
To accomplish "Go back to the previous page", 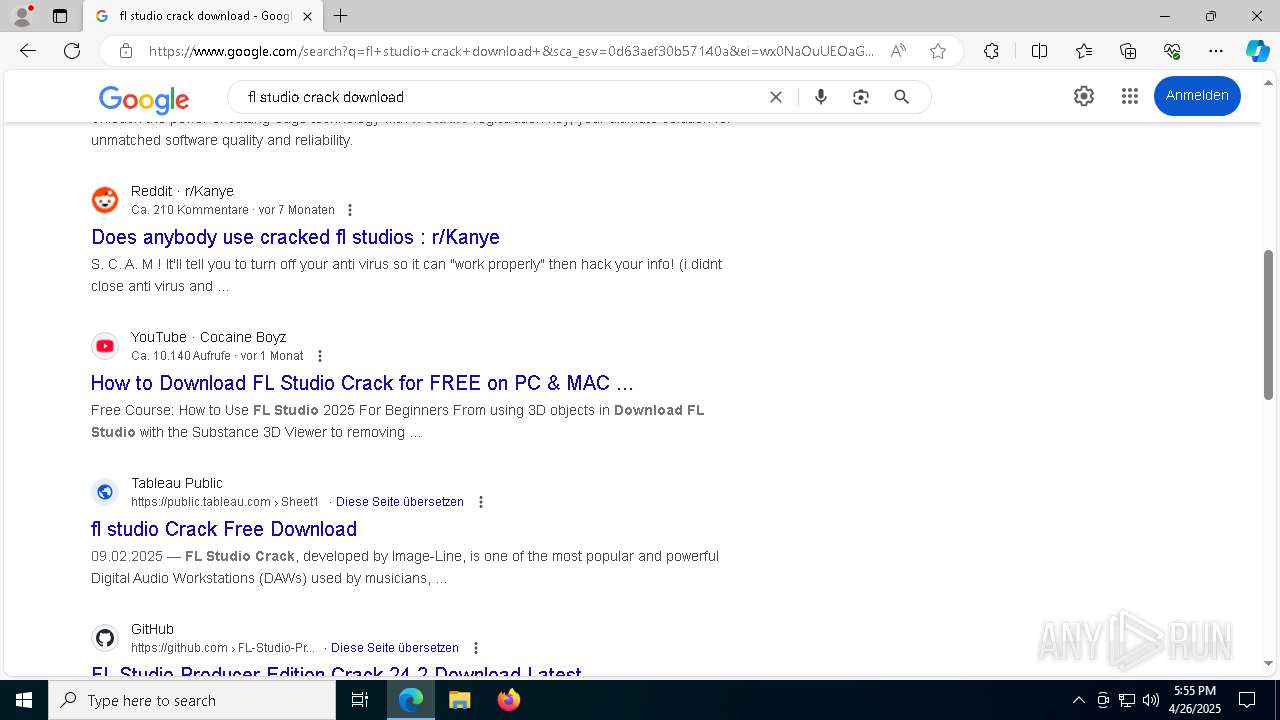I will click(x=28, y=51).
